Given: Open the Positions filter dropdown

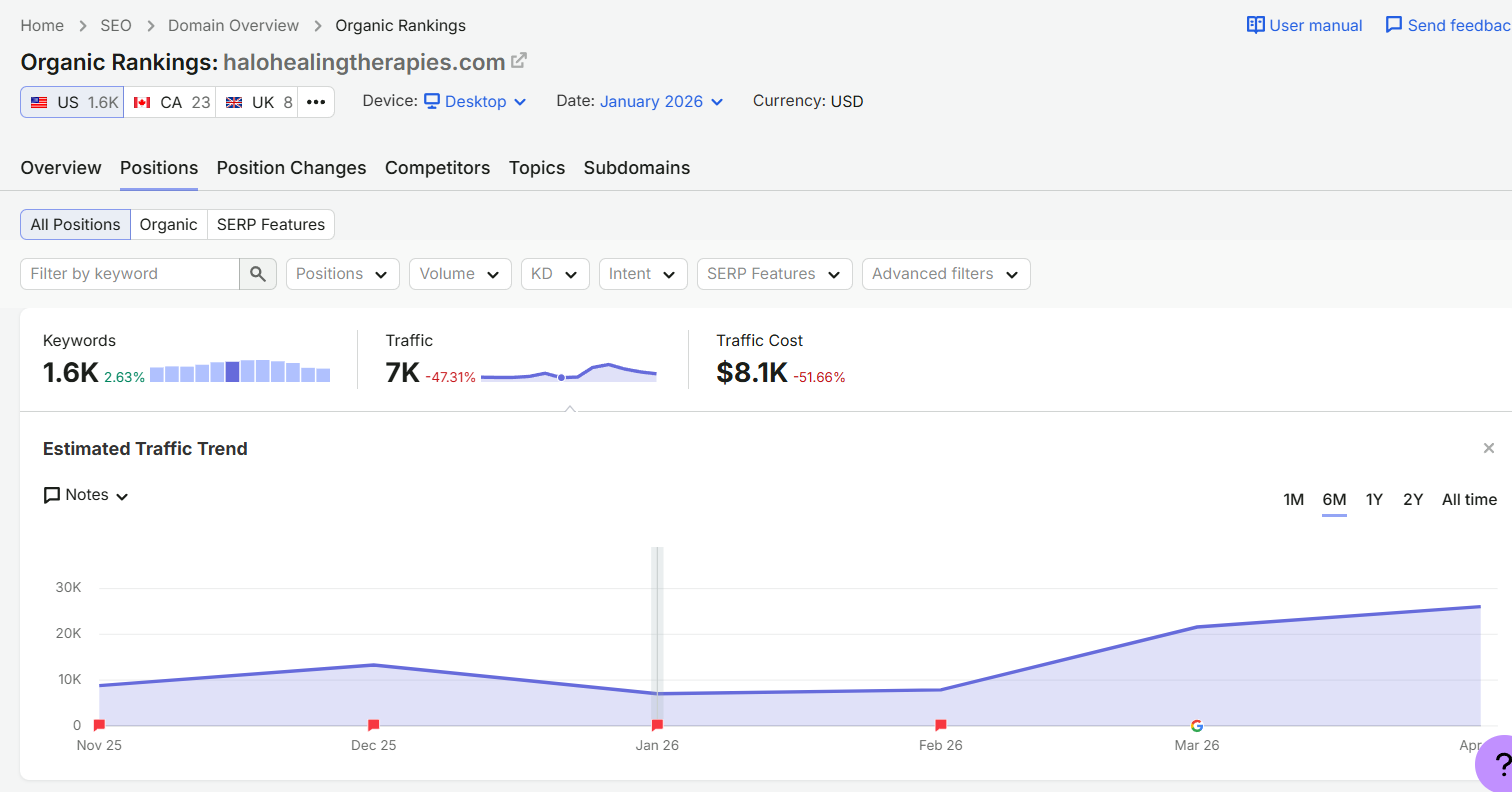Looking at the screenshot, I should click(x=343, y=274).
